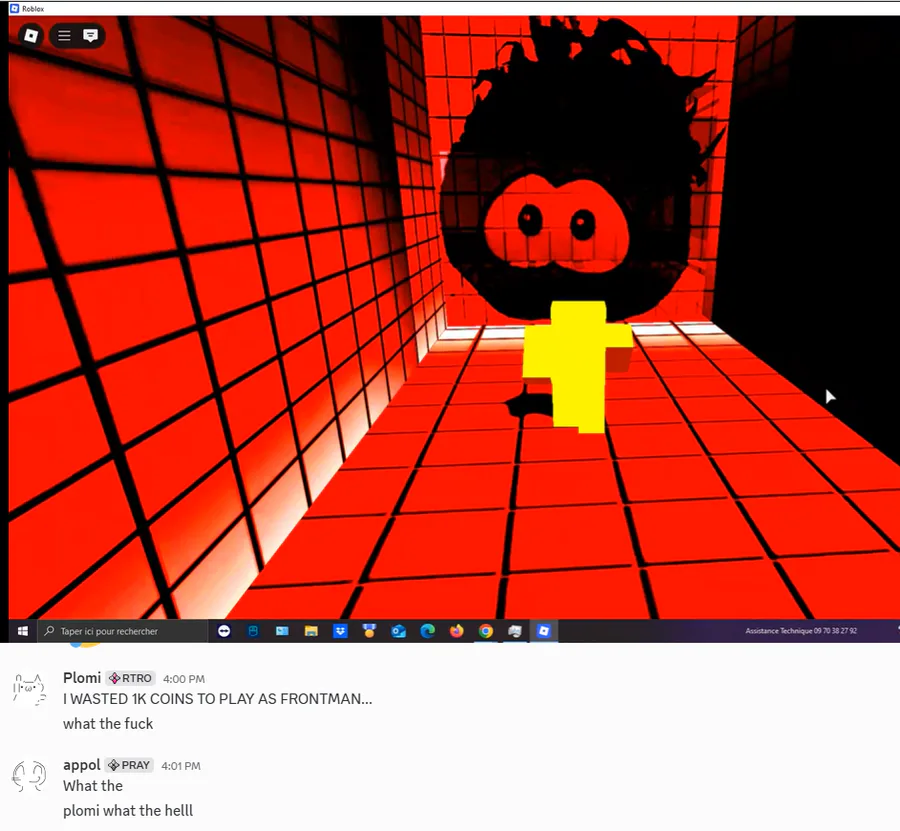Select the message 'plomi what the helll'
The width and height of the screenshot is (900, 831).
[128, 810]
